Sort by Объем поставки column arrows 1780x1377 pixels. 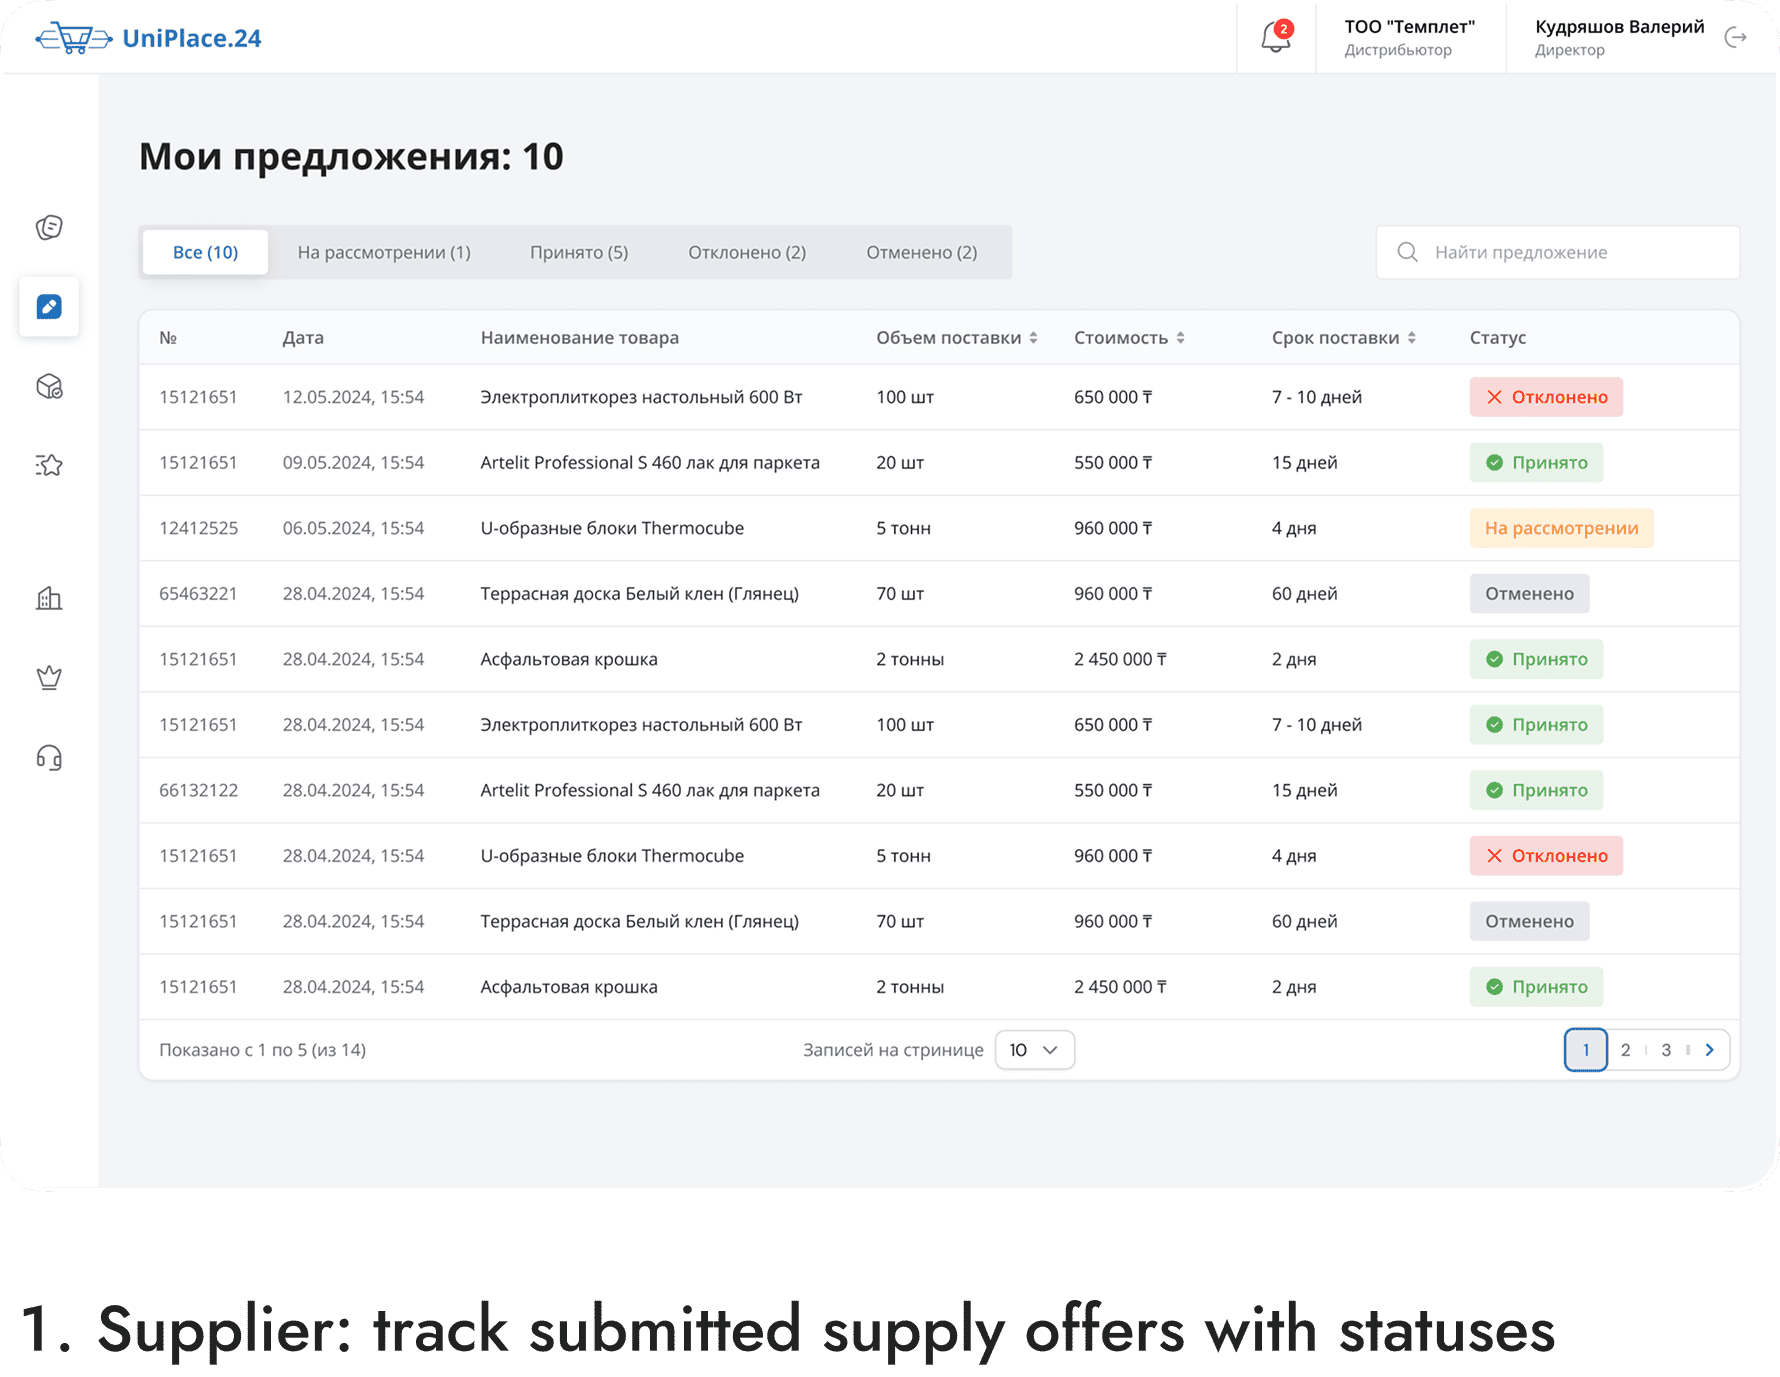[x=1033, y=338]
